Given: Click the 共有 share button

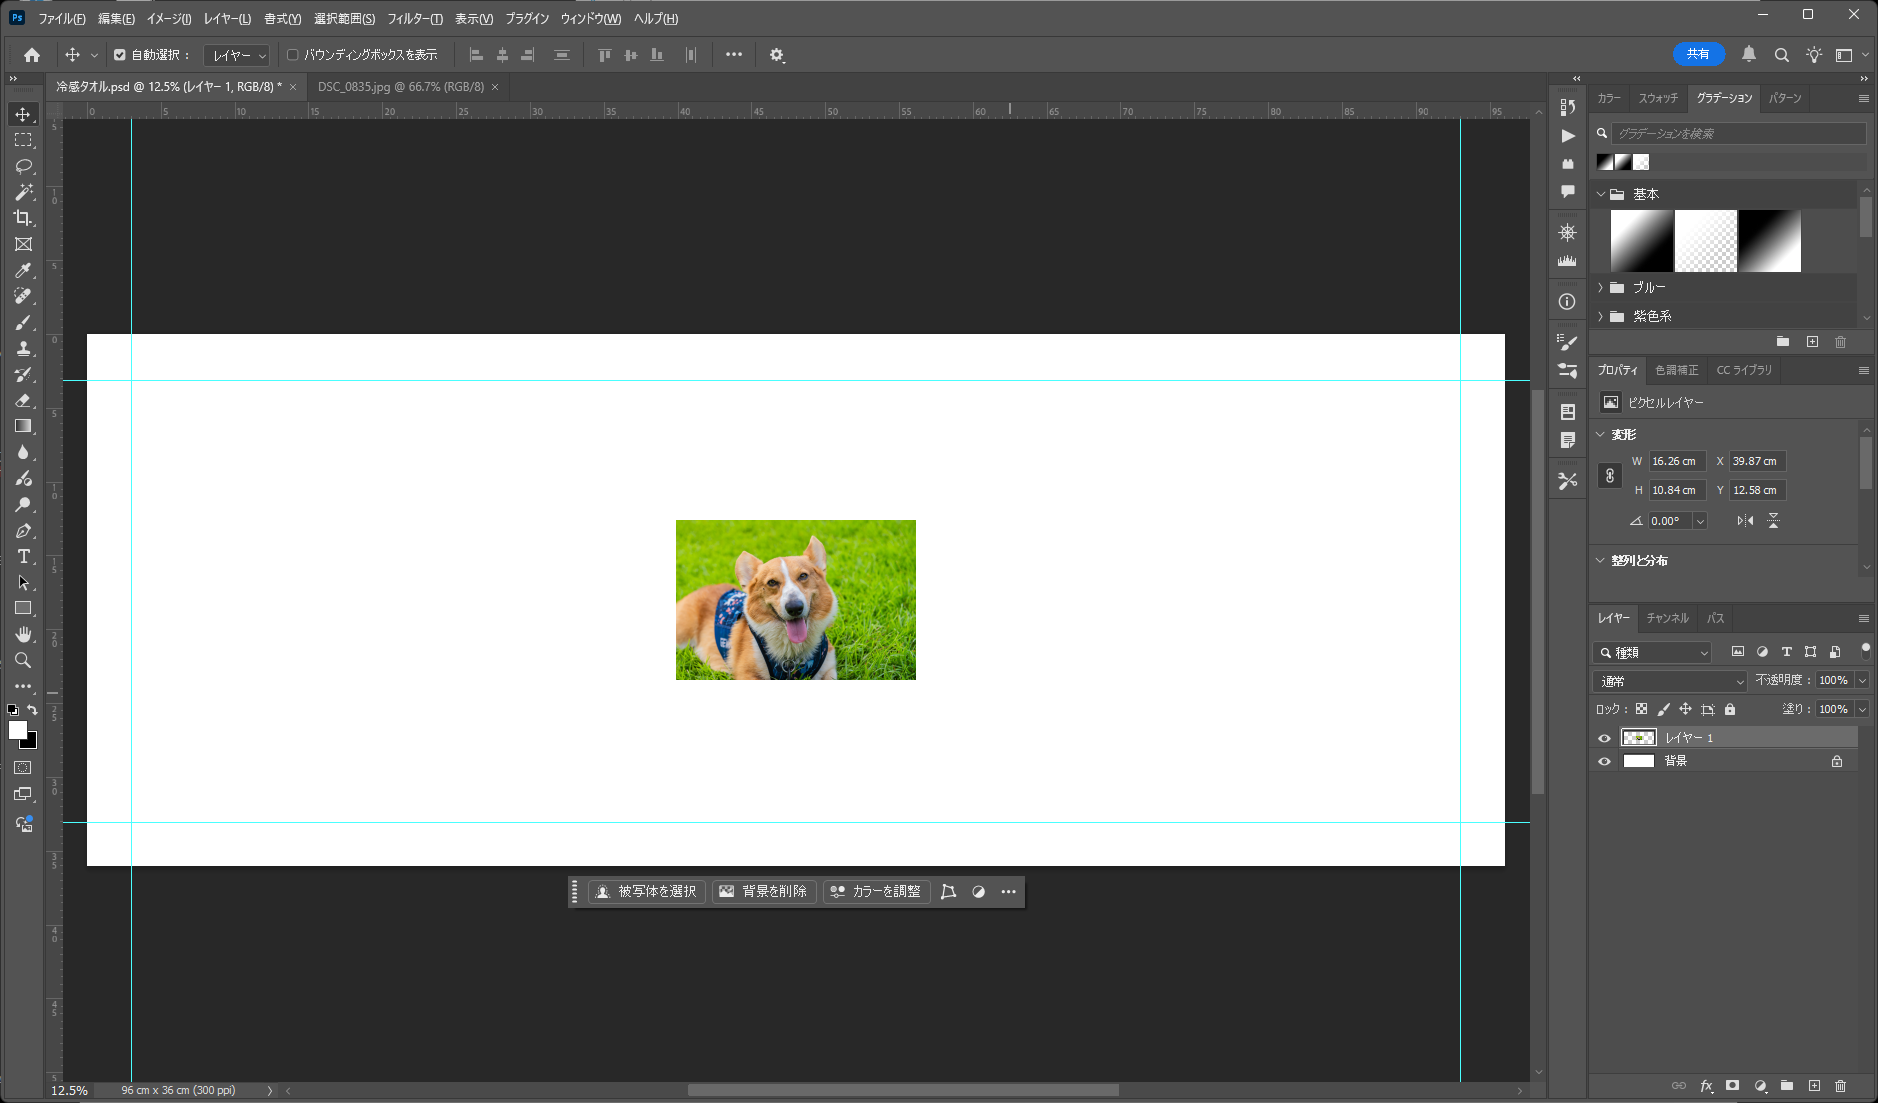Looking at the screenshot, I should click(1698, 54).
